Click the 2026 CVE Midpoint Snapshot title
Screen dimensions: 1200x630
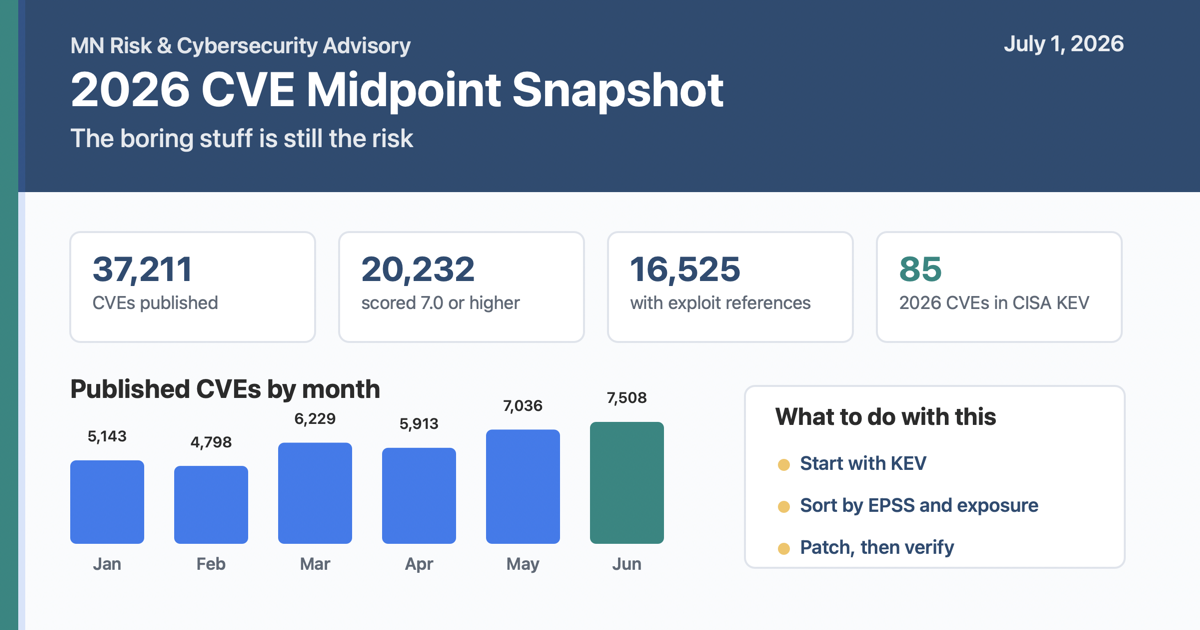(x=397, y=90)
